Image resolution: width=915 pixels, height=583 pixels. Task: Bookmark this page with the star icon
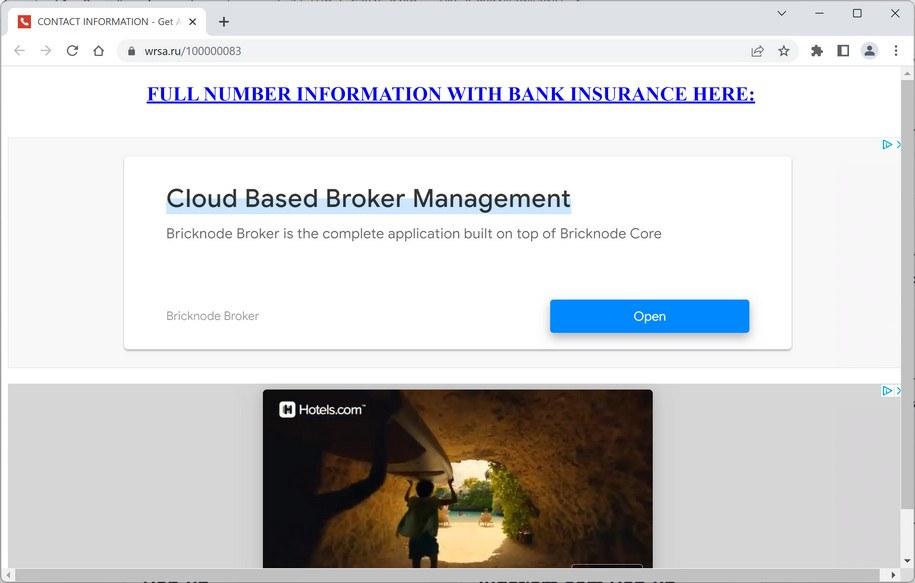click(784, 51)
